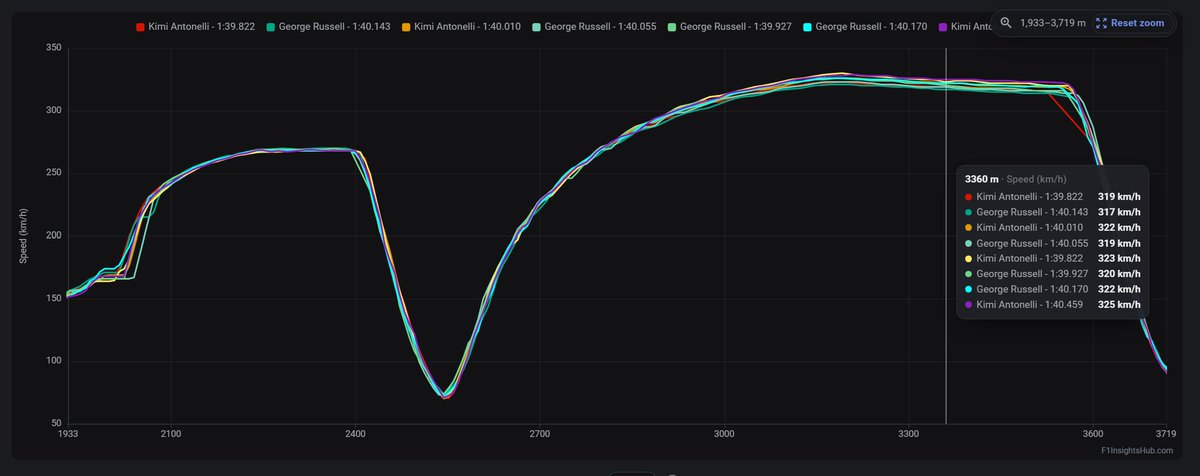Click the x-axis label 2400
Image resolution: width=1200 pixels, height=476 pixels.
click(355, 435)
